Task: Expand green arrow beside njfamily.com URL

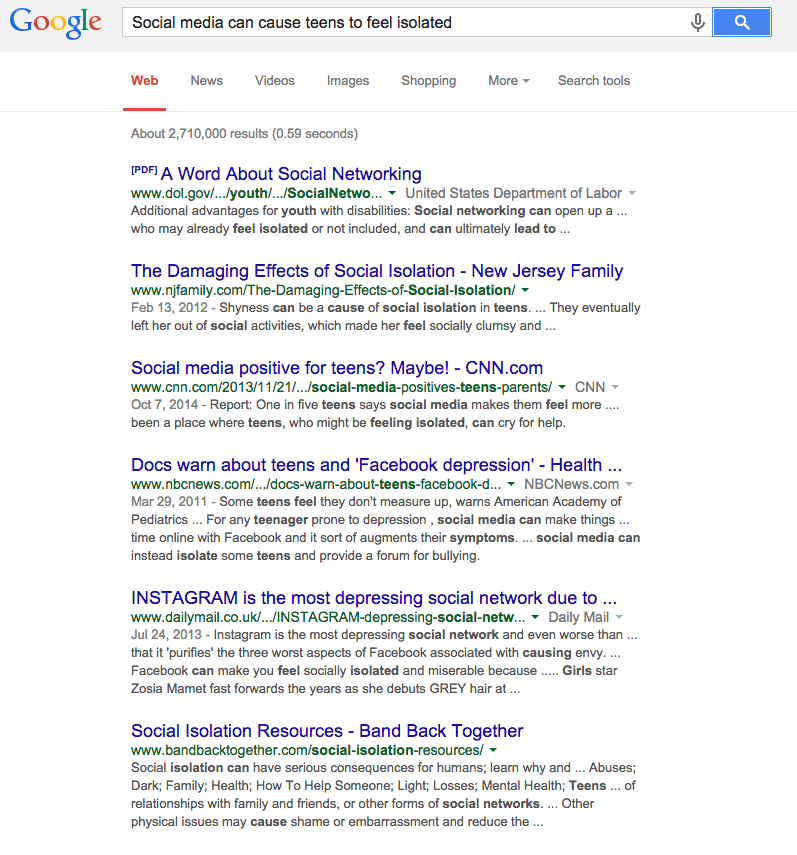Action: point(526,290)
